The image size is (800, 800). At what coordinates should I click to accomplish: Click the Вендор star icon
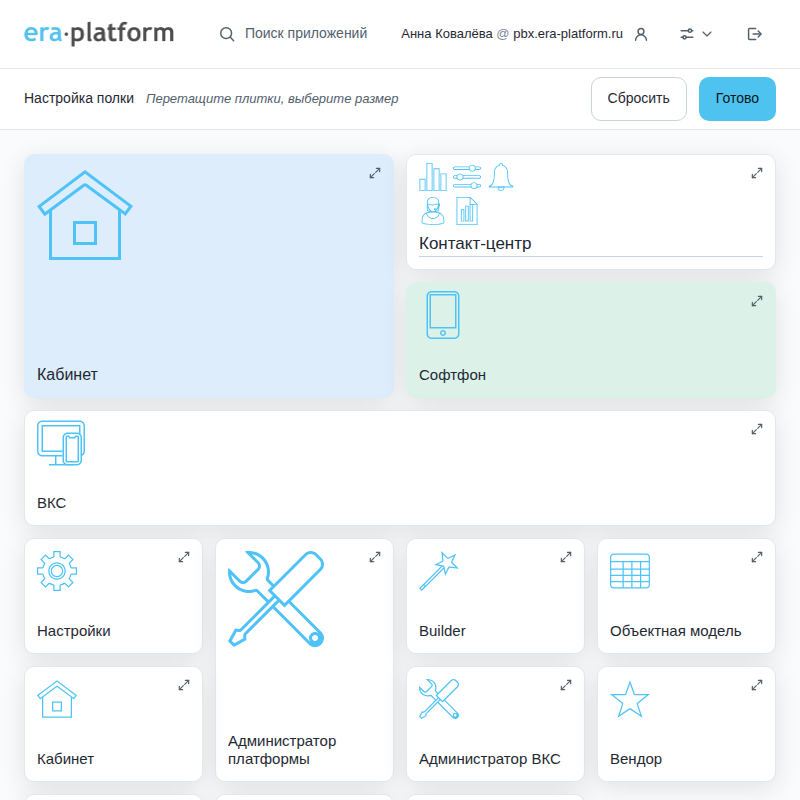coord(630,699)
